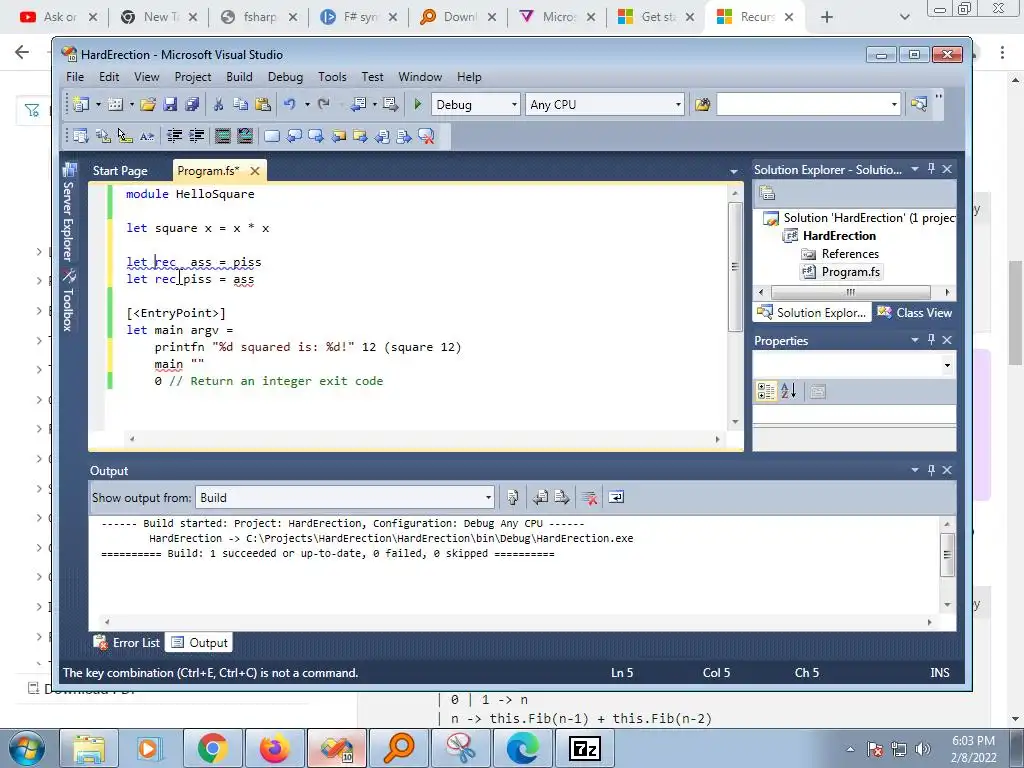This screenshot has width=1024, height=768.
Task: Open 7-Zip from the Windows taskbar
Action: click(x=585, y=748)
